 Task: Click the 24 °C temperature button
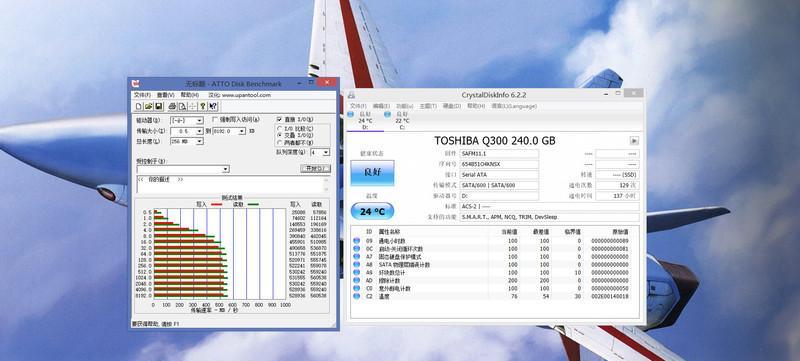point(372,211)
